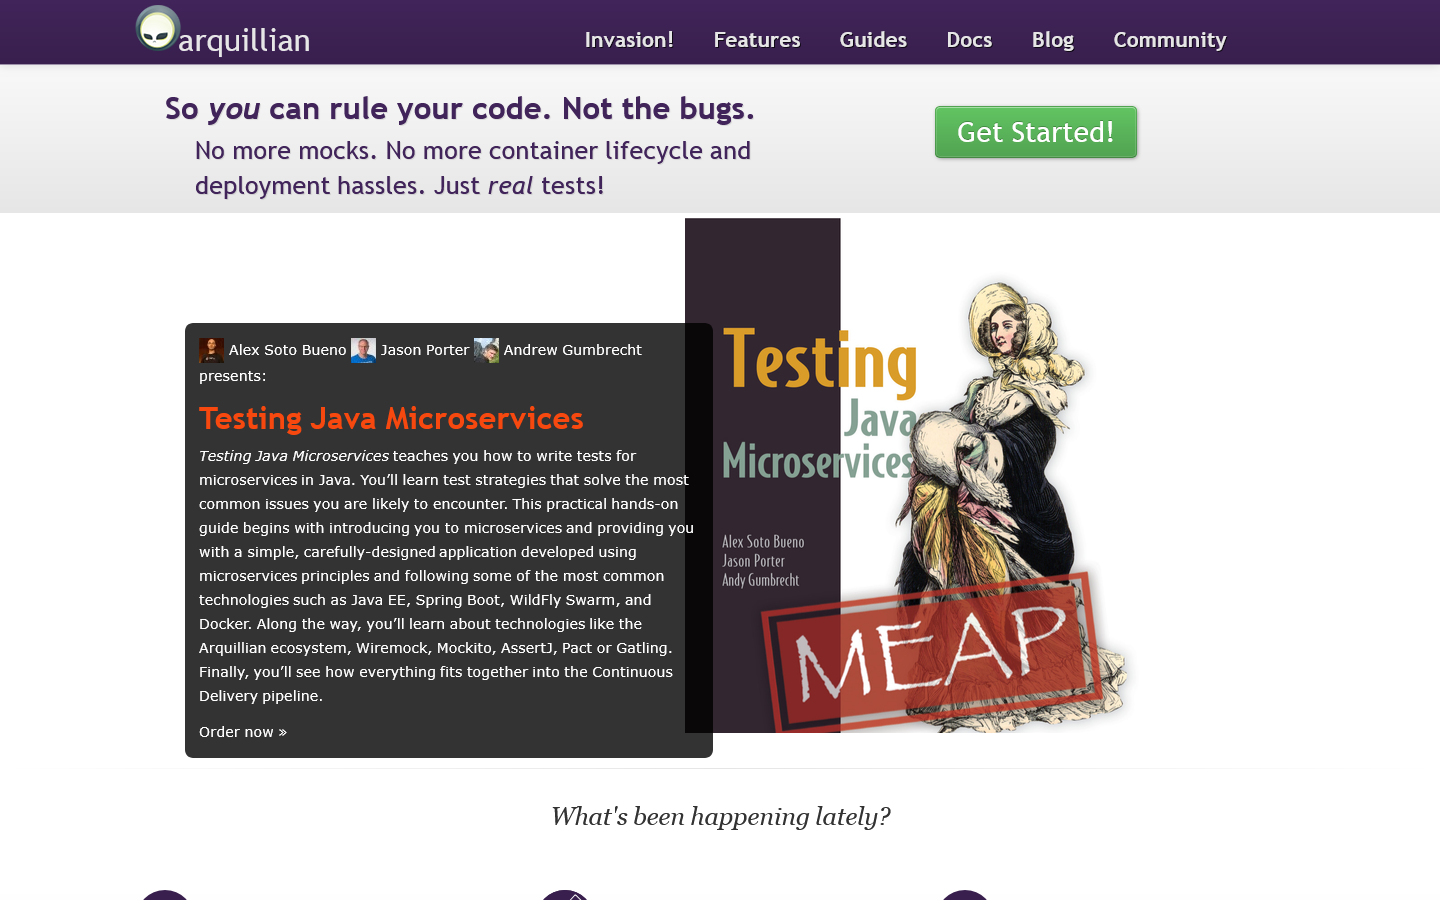Viewport: 1440px width, 900px height.
Task: Click the What's been happening lately? heading
Action: coord(720,817)
